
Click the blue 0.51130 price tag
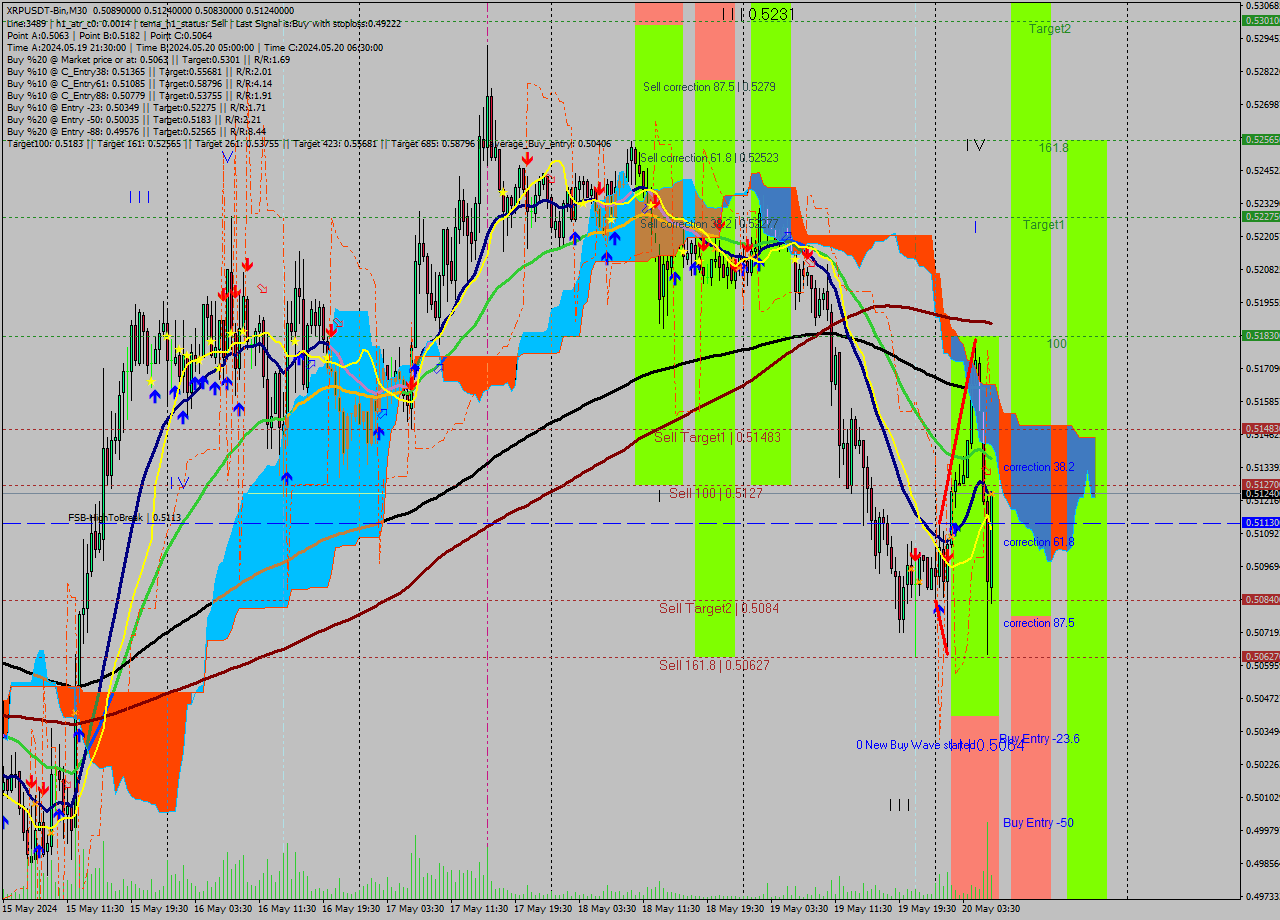[1260, 523]
